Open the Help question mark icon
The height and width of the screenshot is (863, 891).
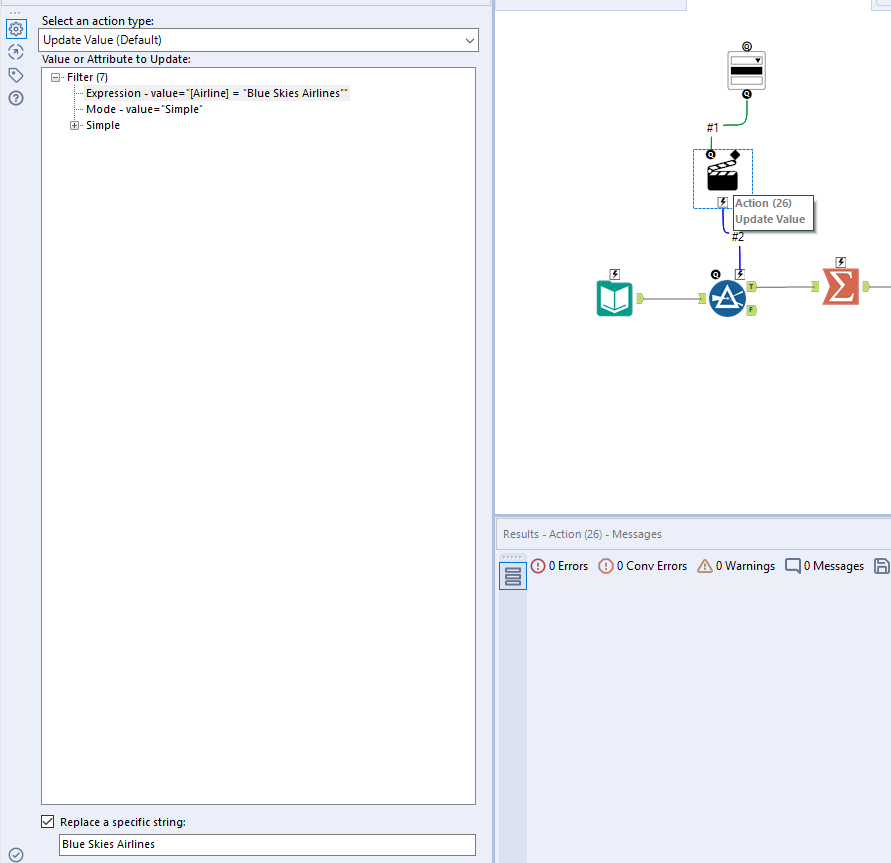click(16, 98)
